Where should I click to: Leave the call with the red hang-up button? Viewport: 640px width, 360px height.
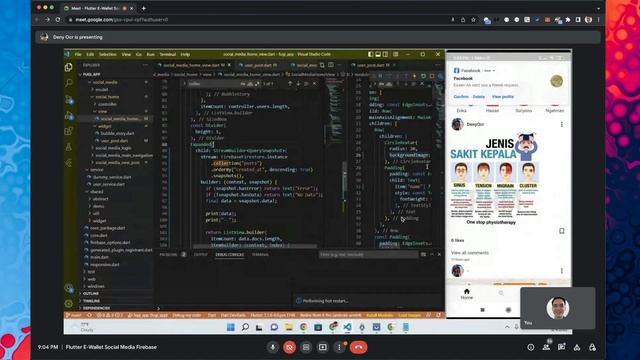click(358, 347)
